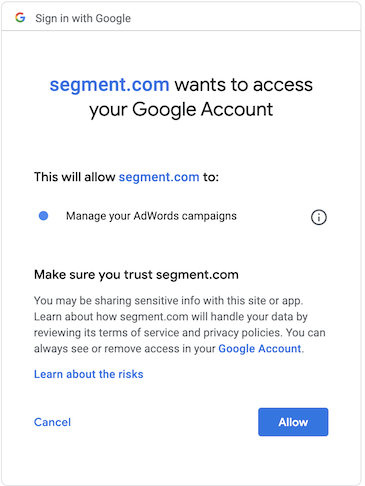Click "Learn about how segment.com will handle" line
Viewport: 365px width, 486px height.
click(x=171, y=317)
